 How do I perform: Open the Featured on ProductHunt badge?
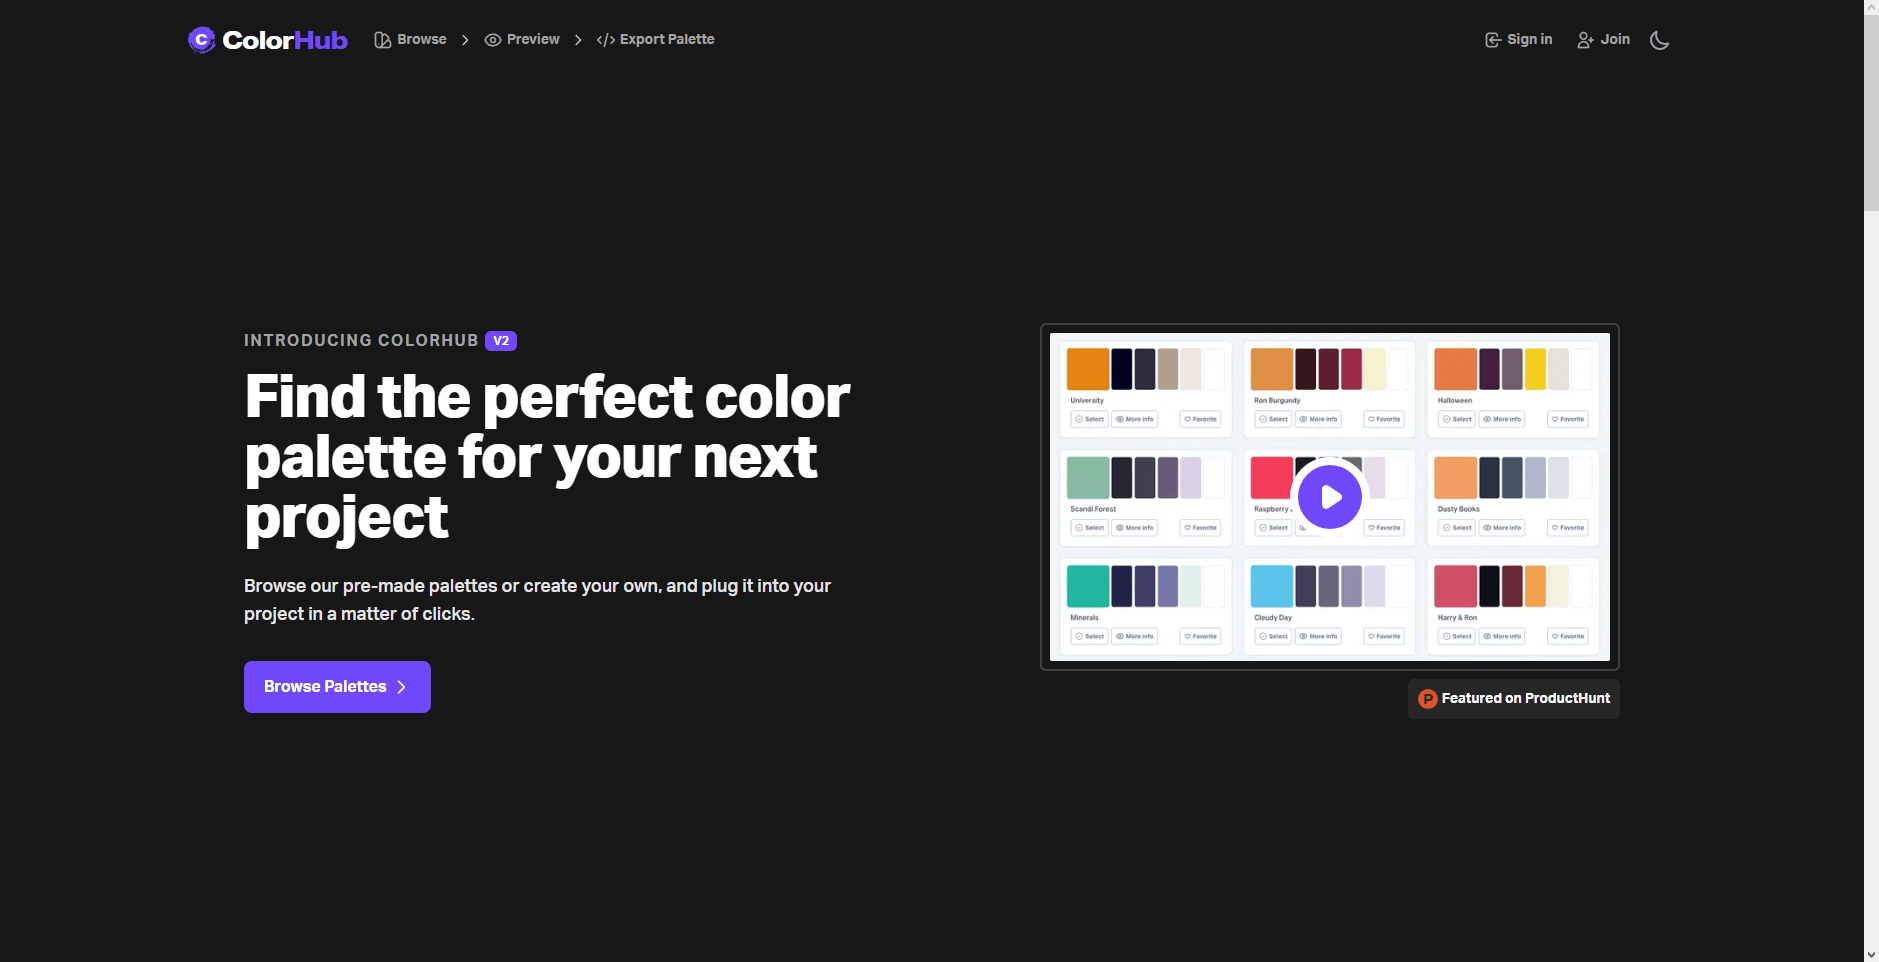click(1514, 699)
